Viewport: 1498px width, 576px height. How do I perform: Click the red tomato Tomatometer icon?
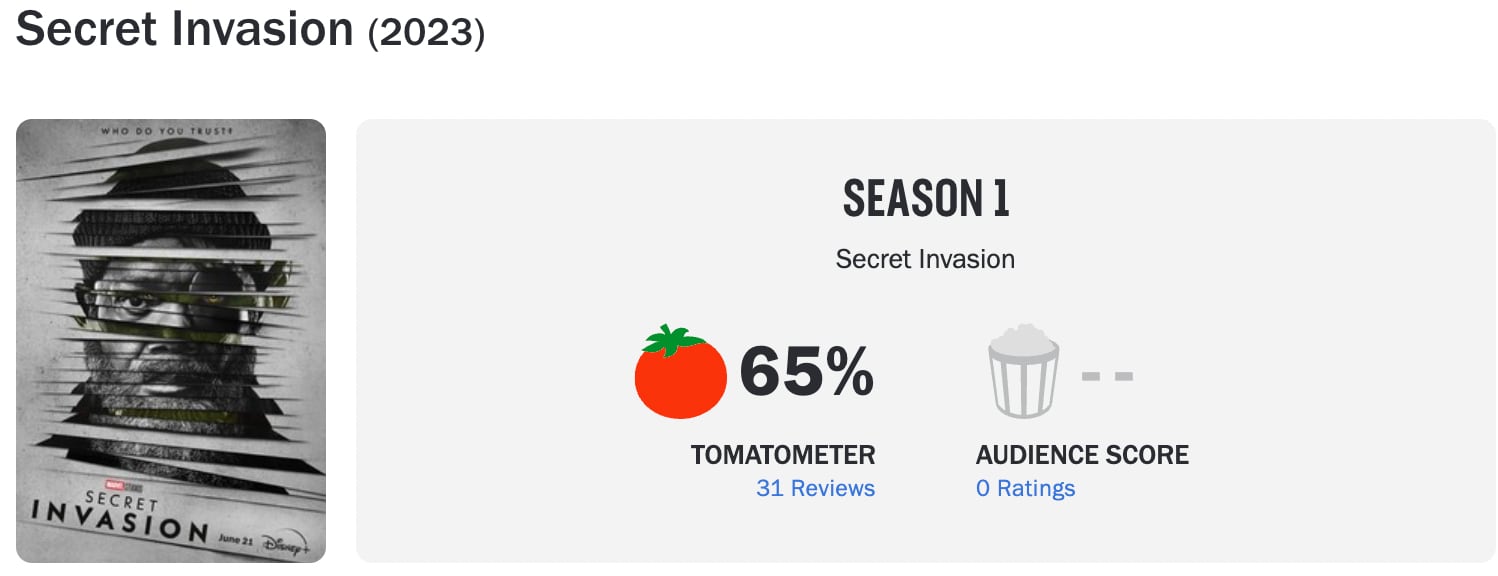point(680,372)
